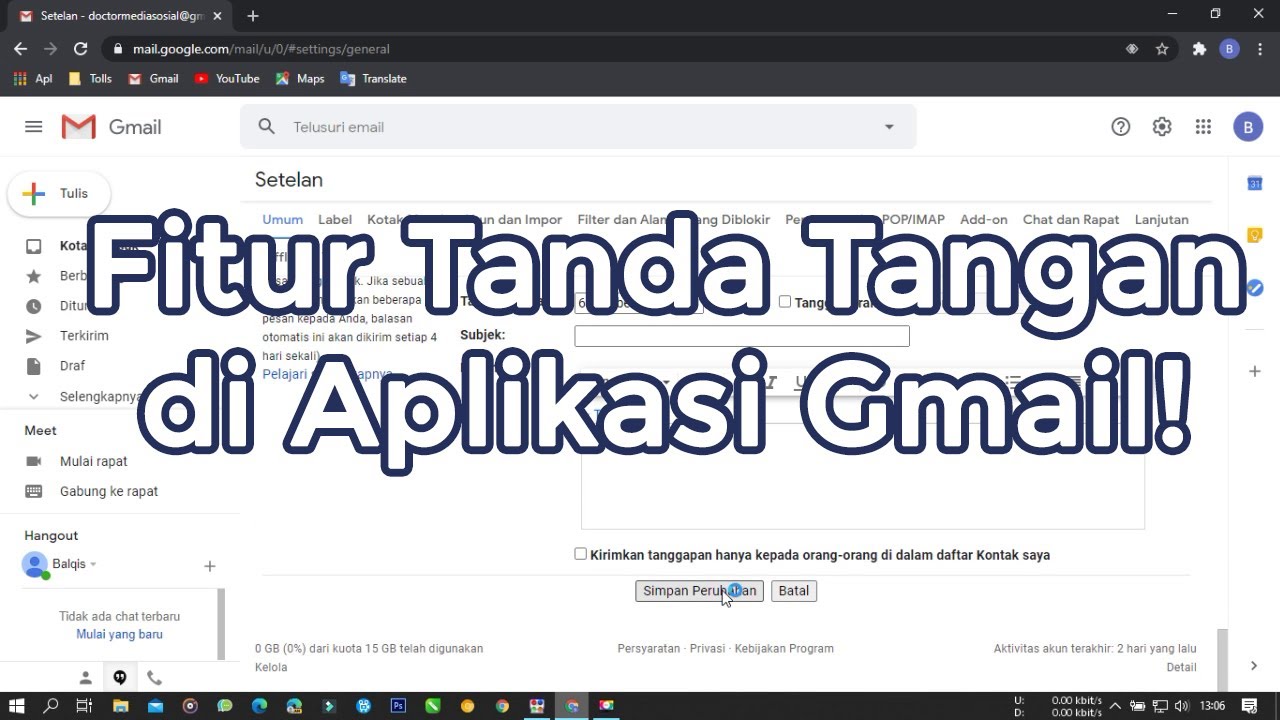Viewport: 1280px width, 720px height.
Task: Open the Kebijakan Program link
Action: 784,648
